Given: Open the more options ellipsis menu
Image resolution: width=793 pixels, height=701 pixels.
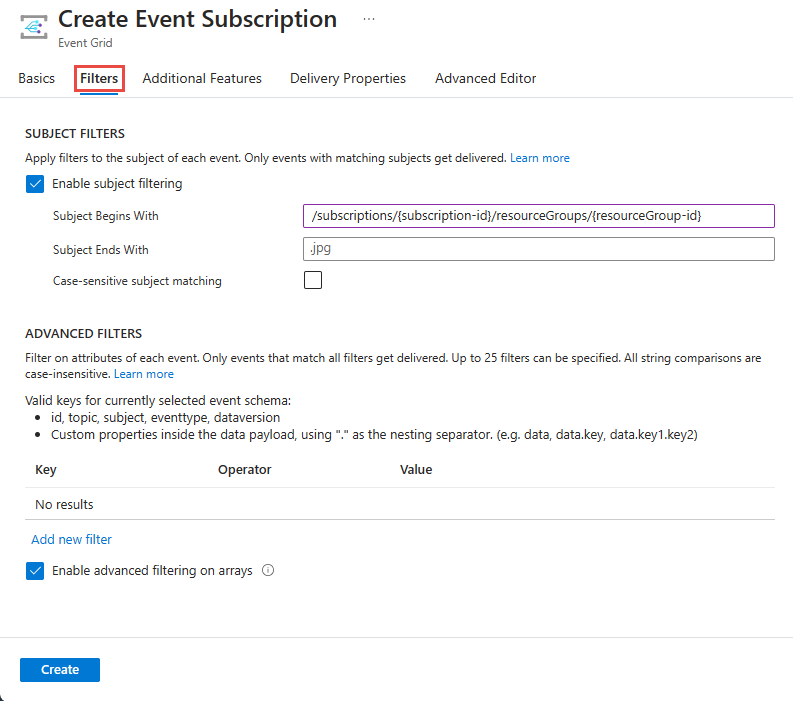Looking at the screenshot, I should [x=369, y=19].
